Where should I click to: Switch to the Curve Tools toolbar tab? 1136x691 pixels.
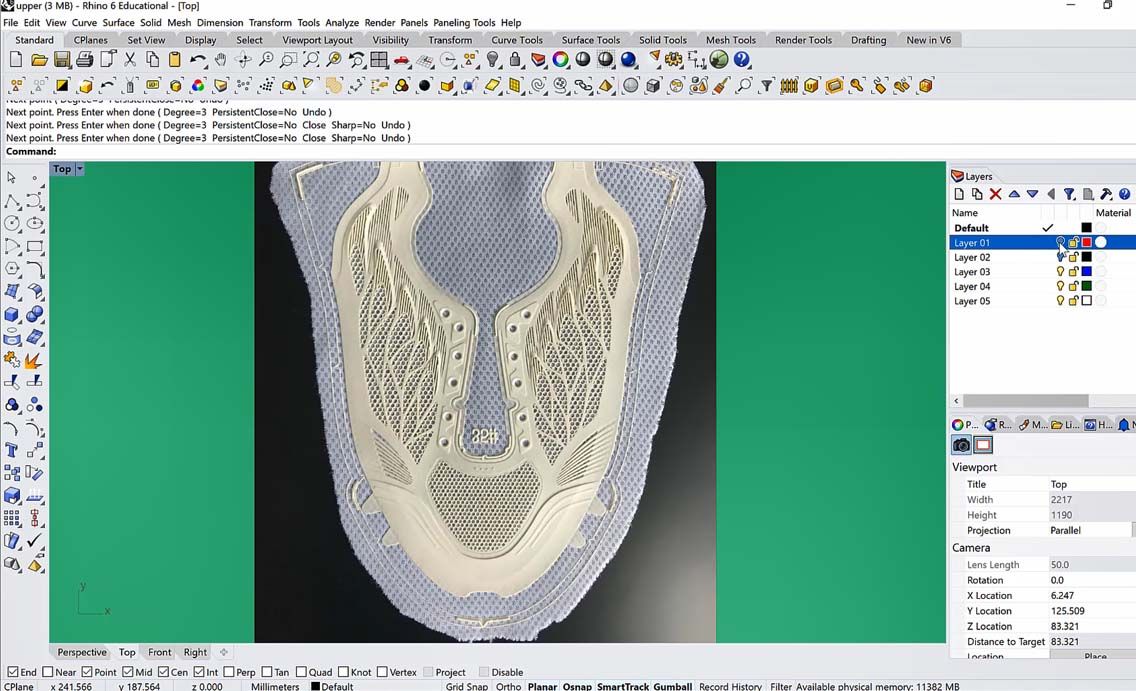pos(517,40)
